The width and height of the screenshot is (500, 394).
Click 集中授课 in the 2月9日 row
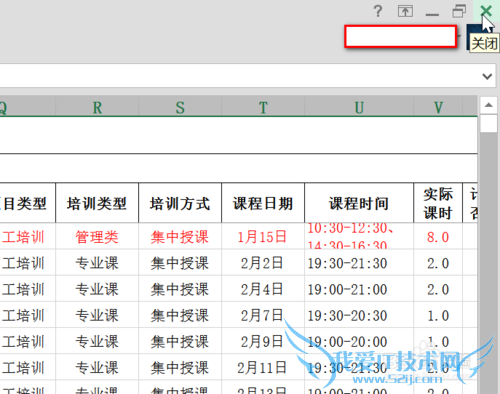click(x=180, y=341)
